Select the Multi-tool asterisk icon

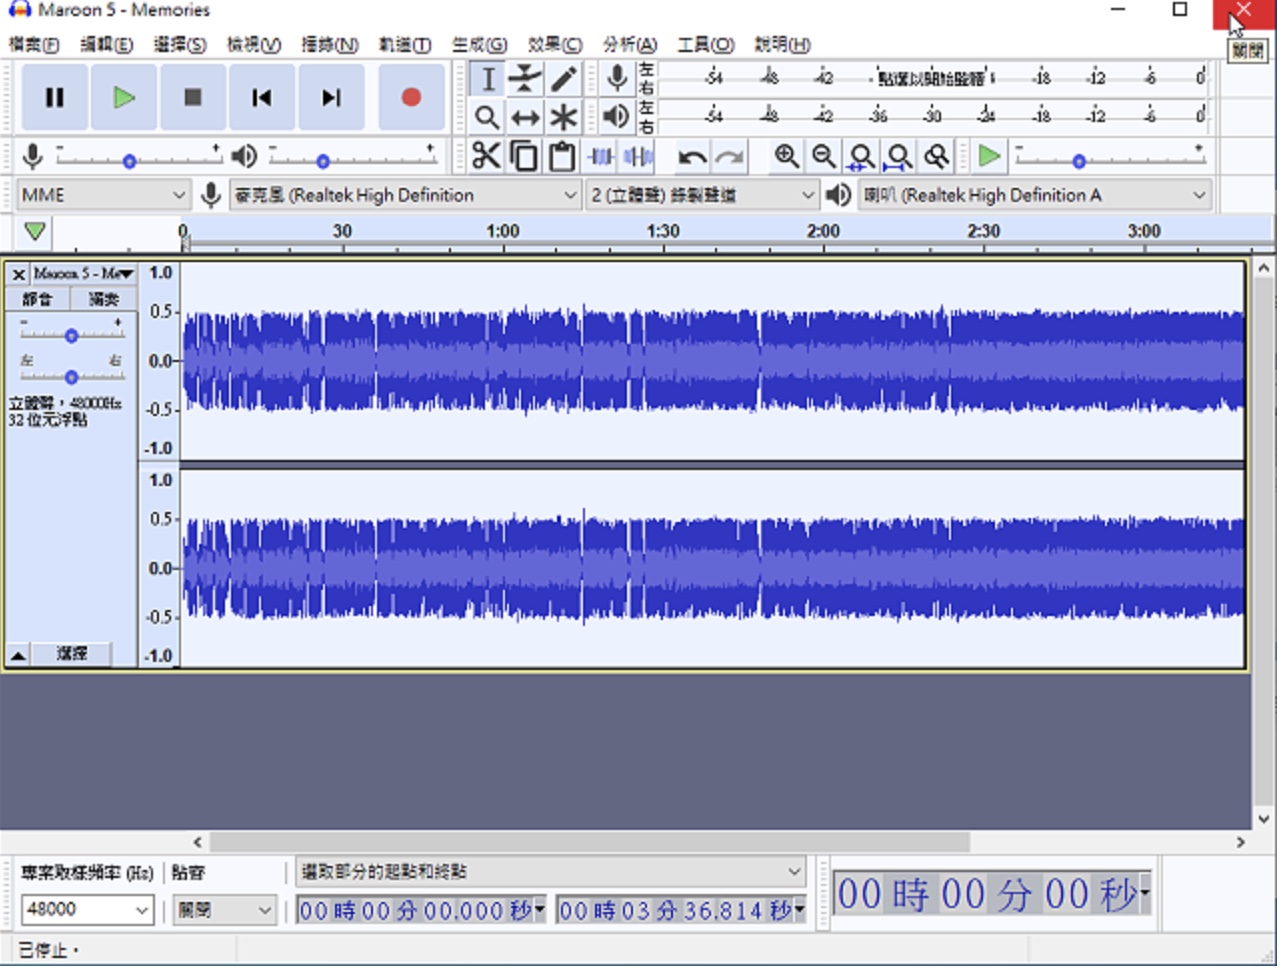point(564,118)
